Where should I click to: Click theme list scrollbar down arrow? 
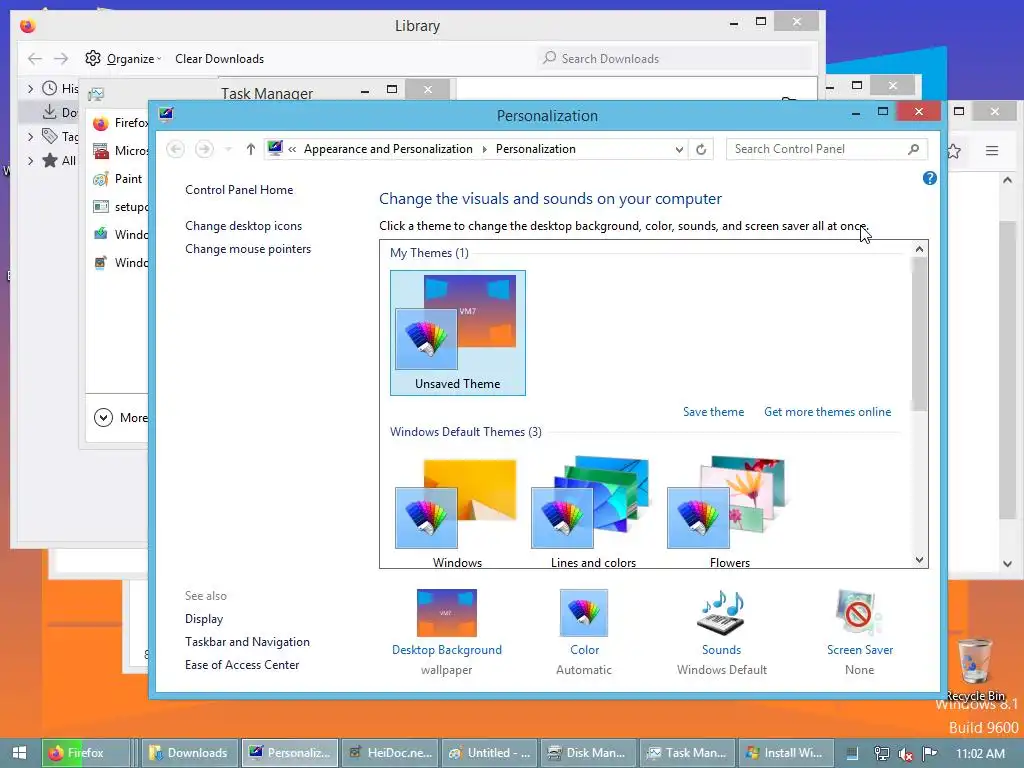[920, 560]
